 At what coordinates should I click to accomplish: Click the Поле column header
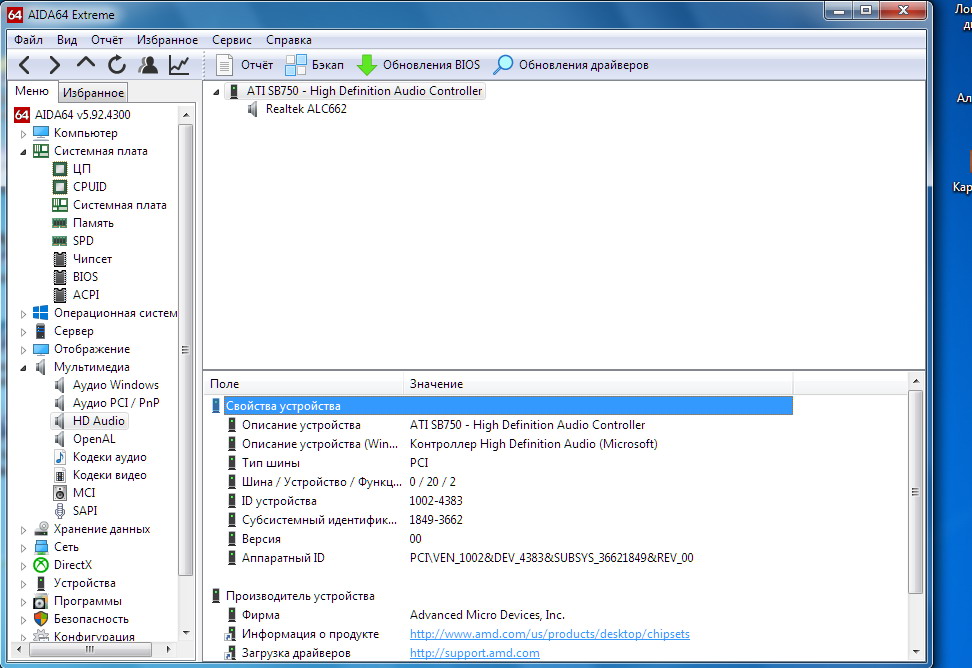(304, 384)
